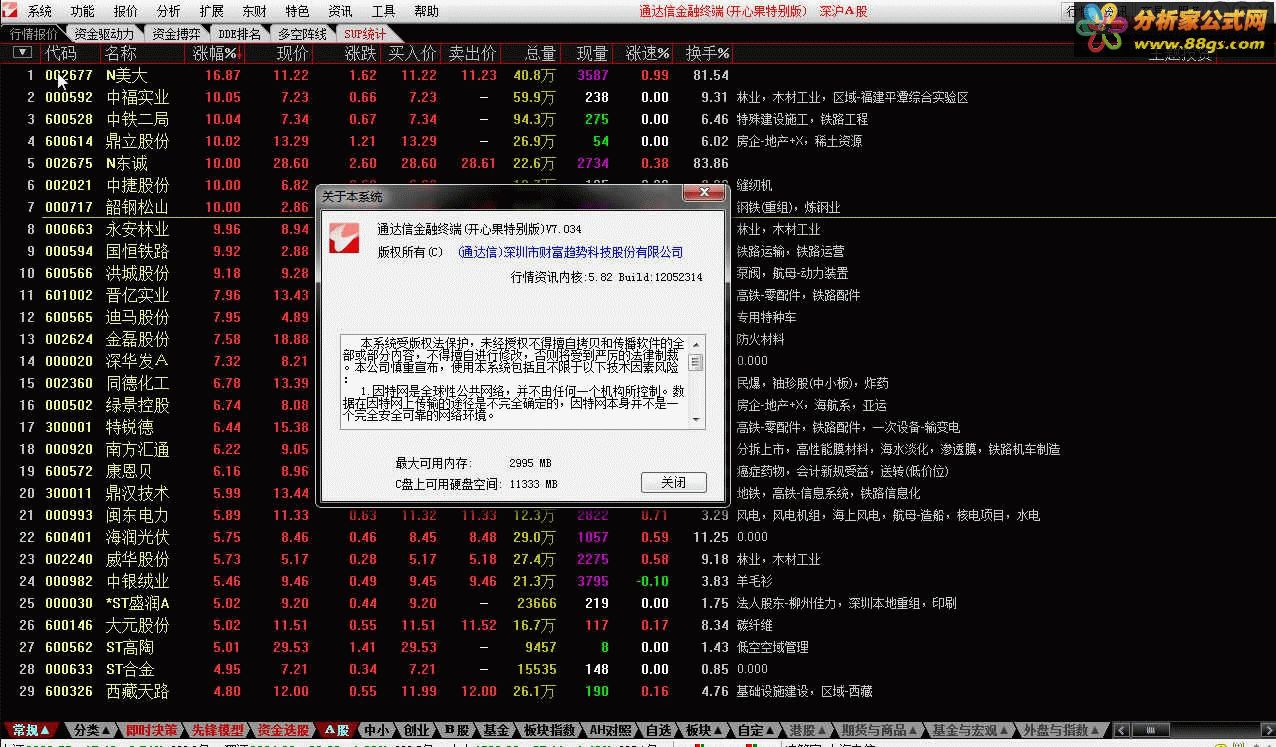The width and height of the screenshot is (1276, 747).
Task: Click the 关闭 button in the dialog
Action: (673, 482)
